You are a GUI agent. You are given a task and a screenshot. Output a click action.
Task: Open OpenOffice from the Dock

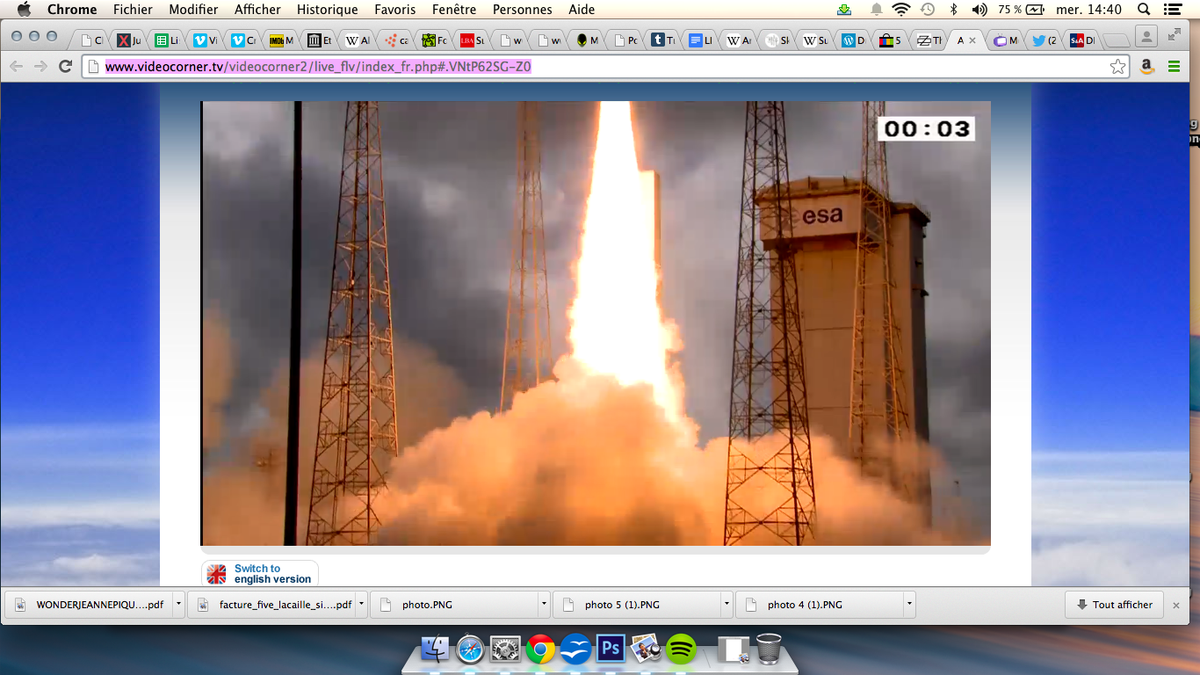(576, 649)
